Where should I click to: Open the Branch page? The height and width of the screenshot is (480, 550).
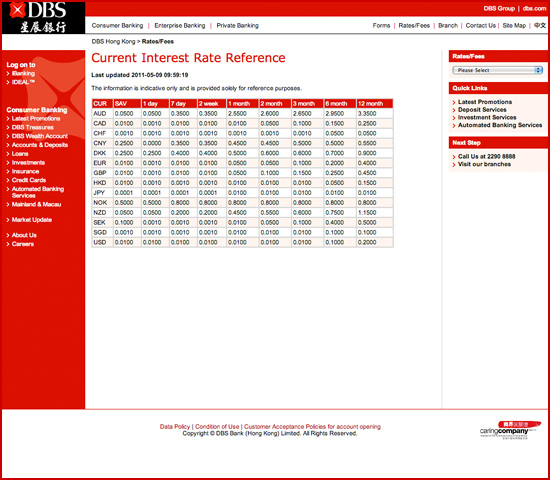tap(448, 26)
